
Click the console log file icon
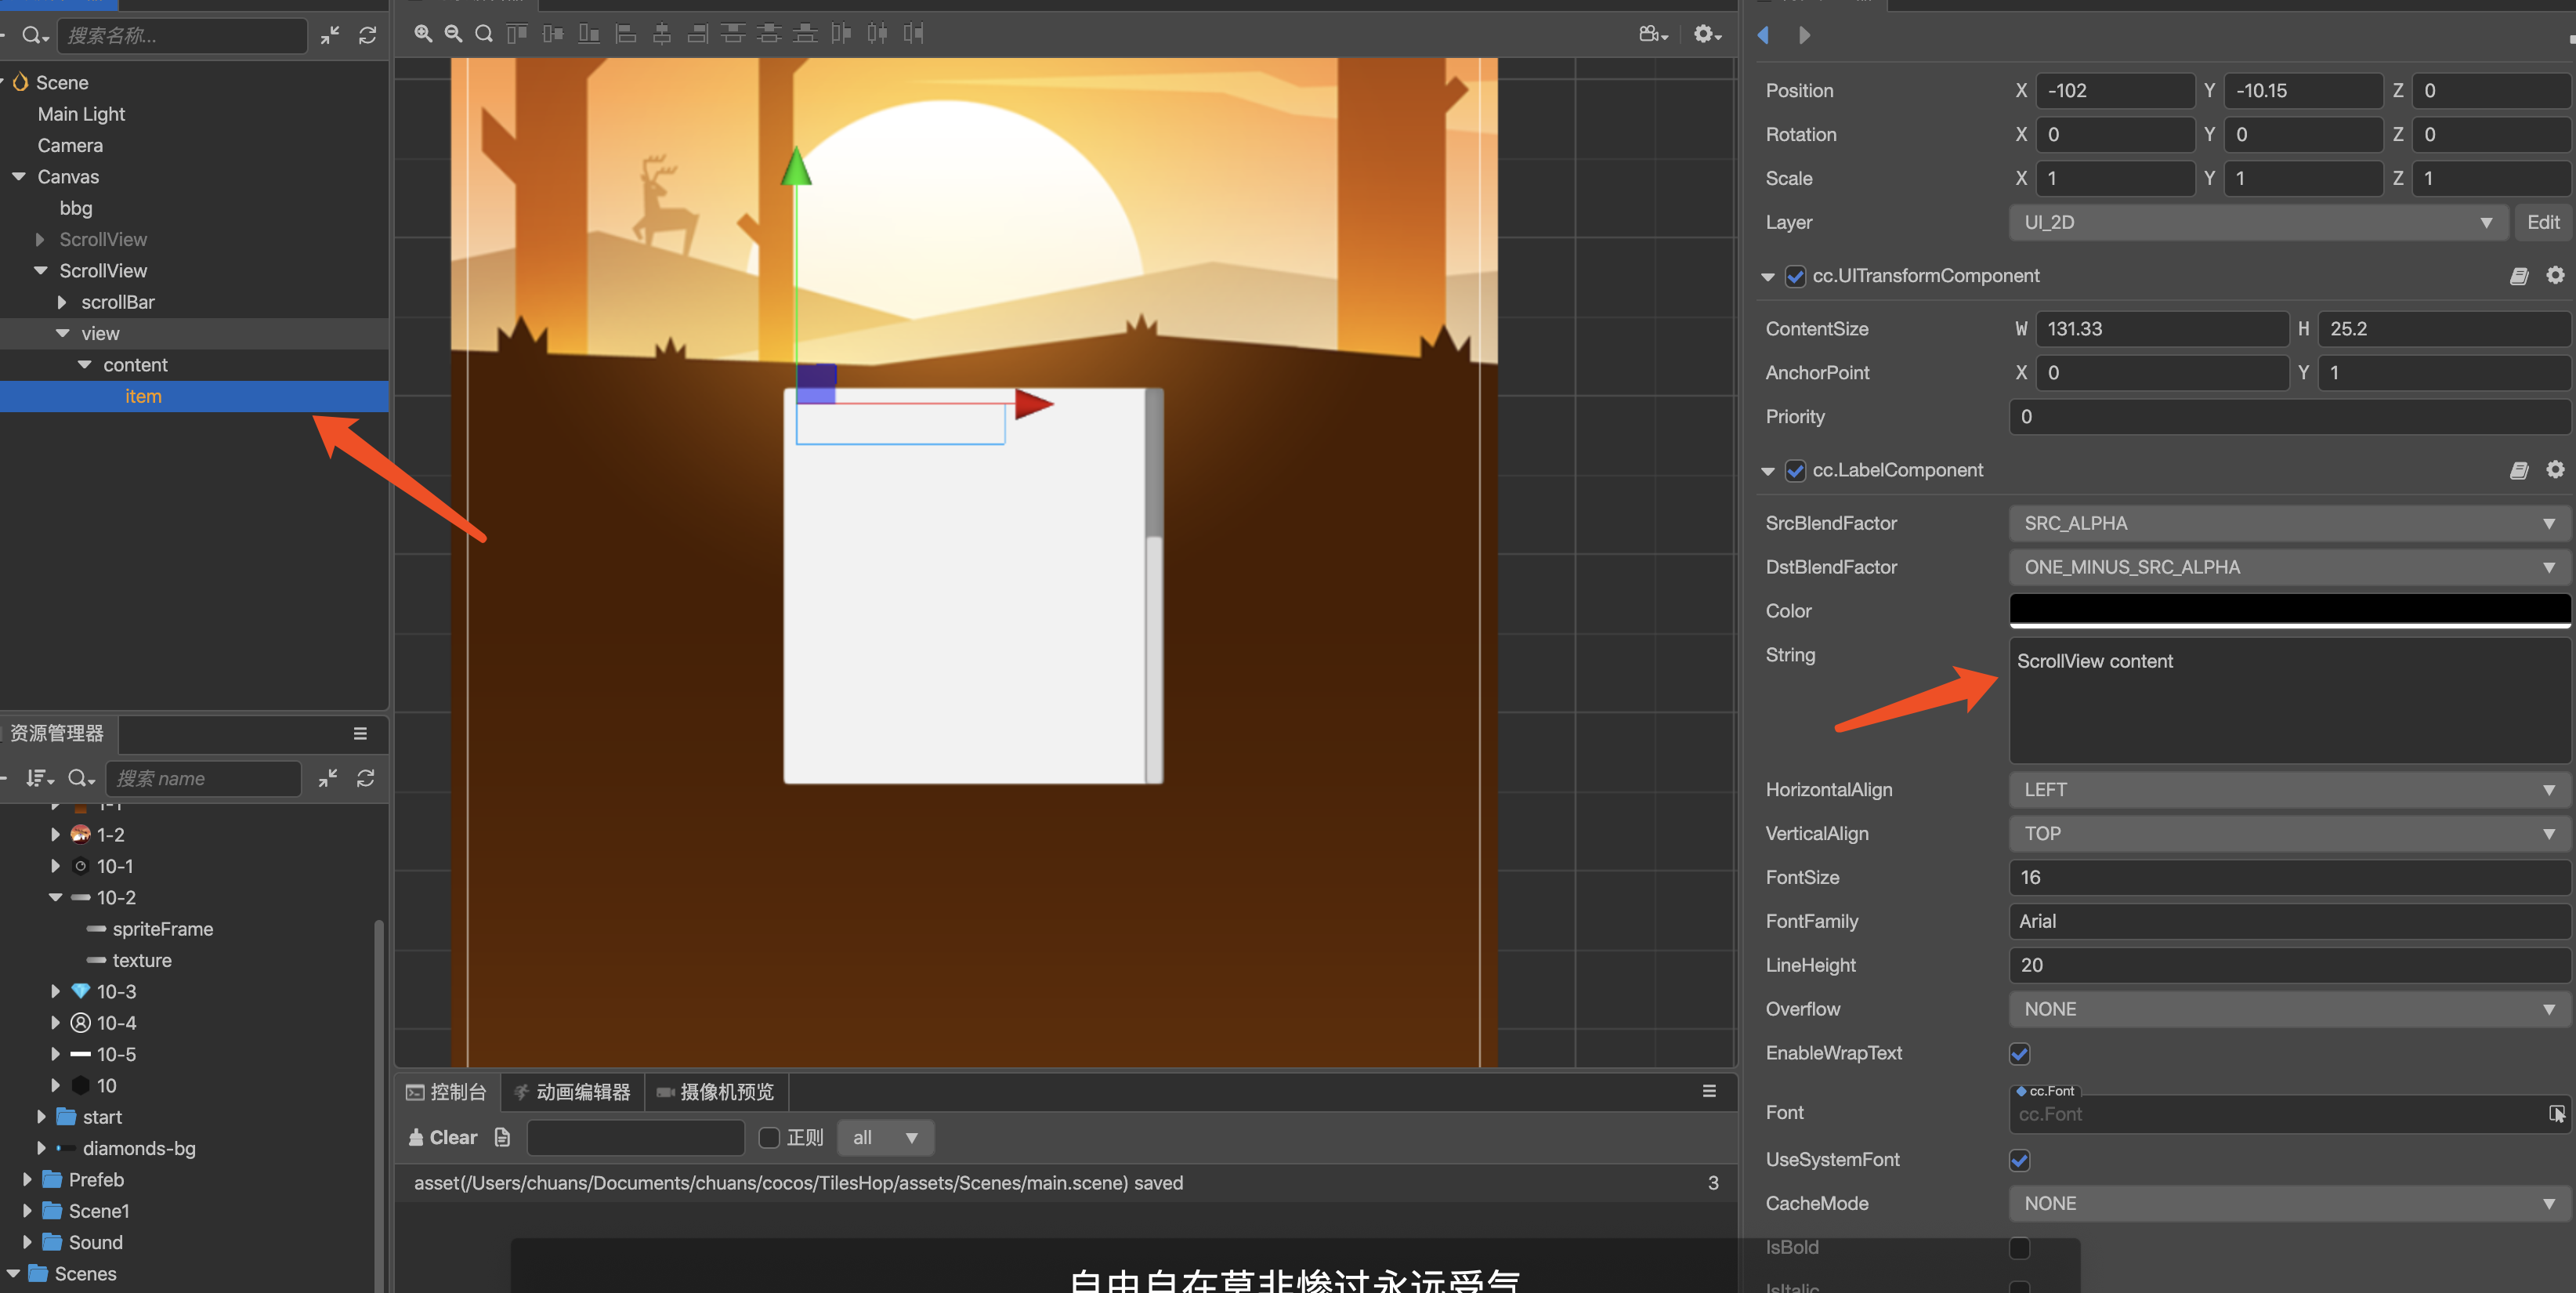click(x=502, y=1137)
